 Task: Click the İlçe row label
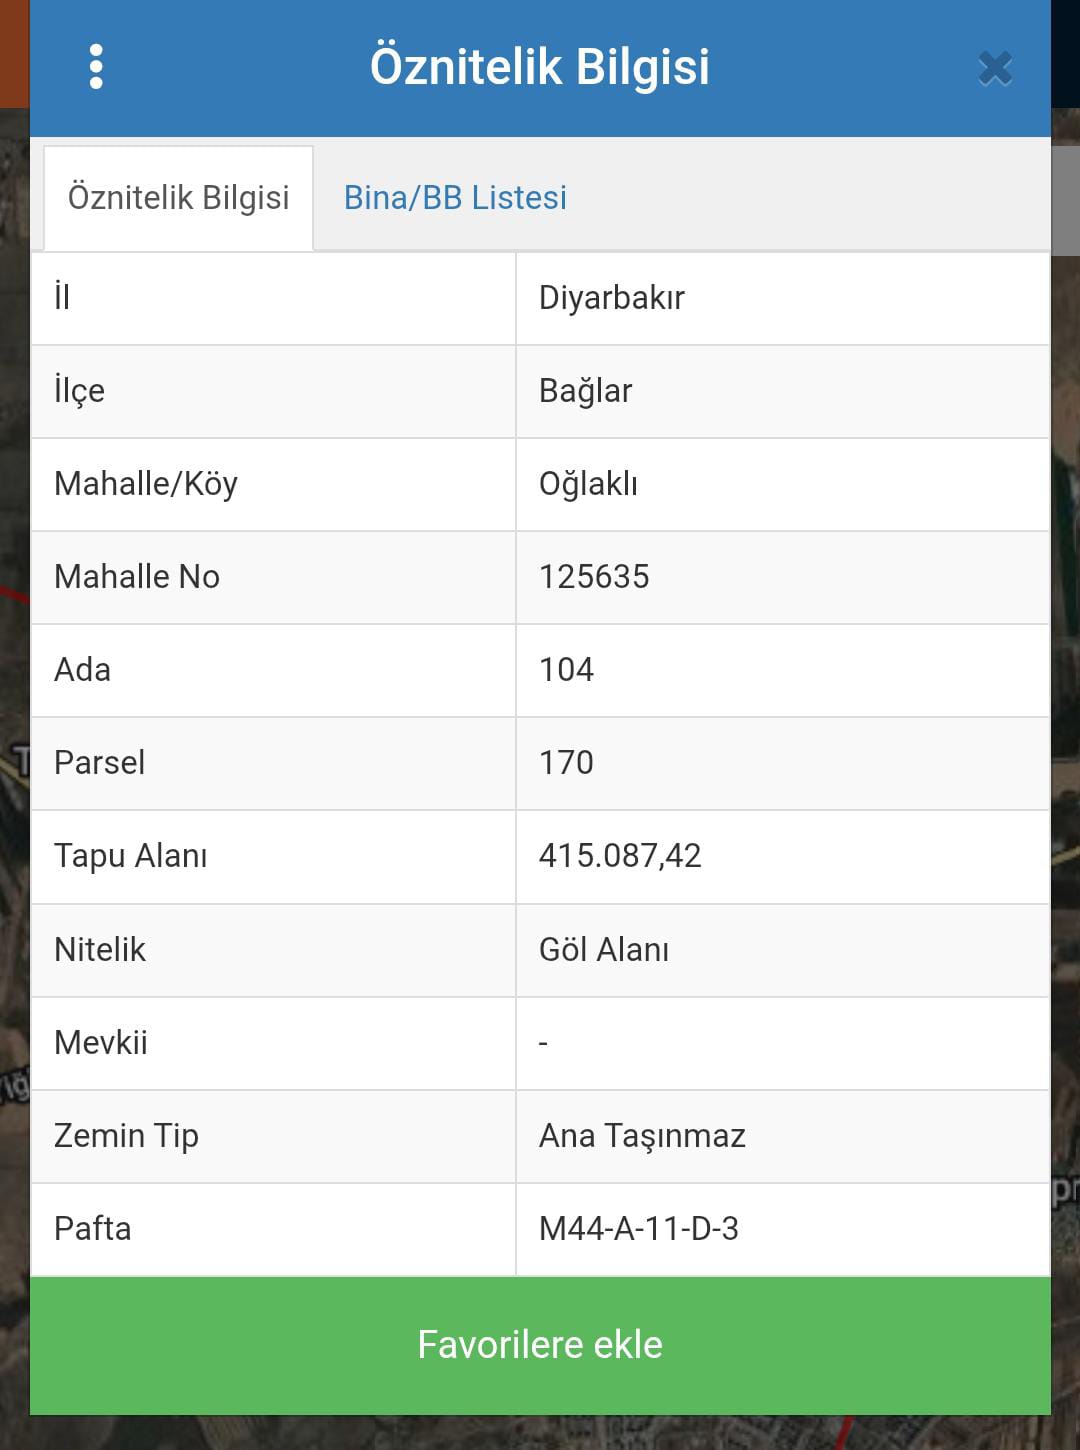pos(79,391)
